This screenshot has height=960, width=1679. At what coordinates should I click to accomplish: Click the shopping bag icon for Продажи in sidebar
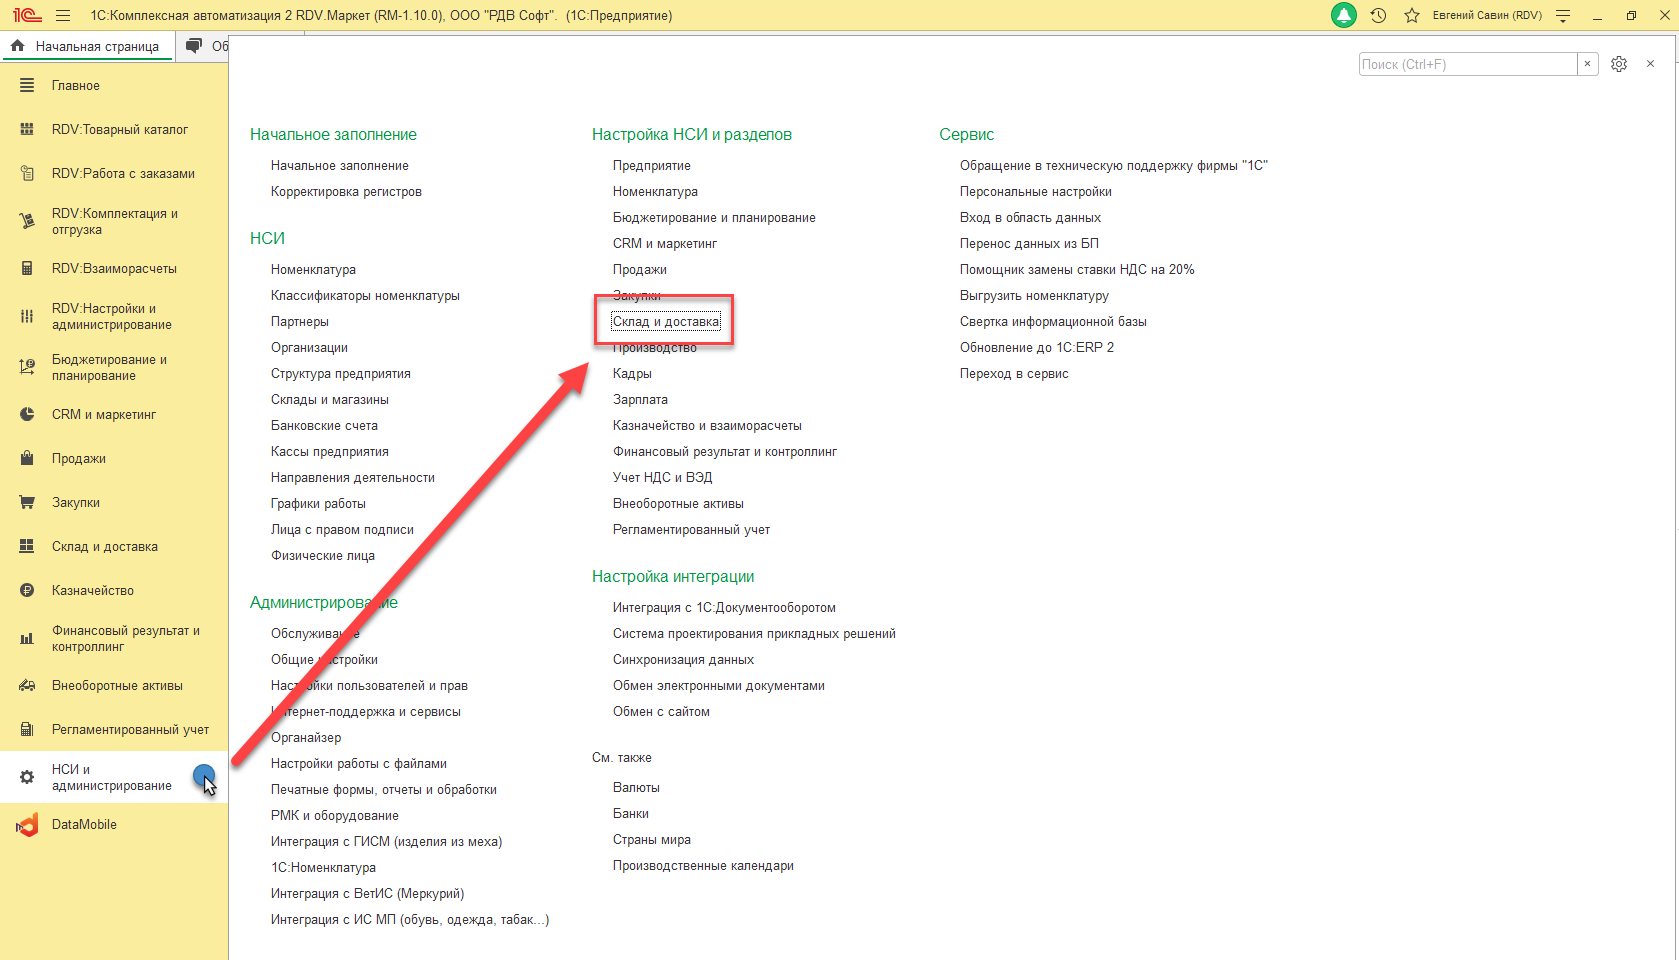pyautogui.click(x=27, y=459)
